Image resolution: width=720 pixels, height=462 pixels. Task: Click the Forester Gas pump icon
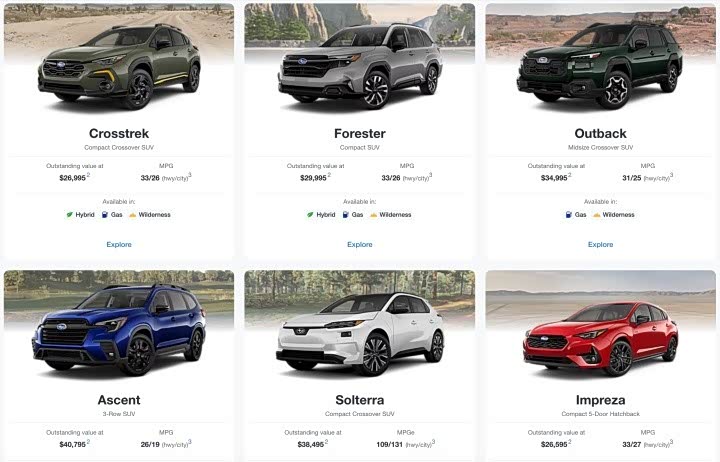pyautogui.click(x=345, y=214)
